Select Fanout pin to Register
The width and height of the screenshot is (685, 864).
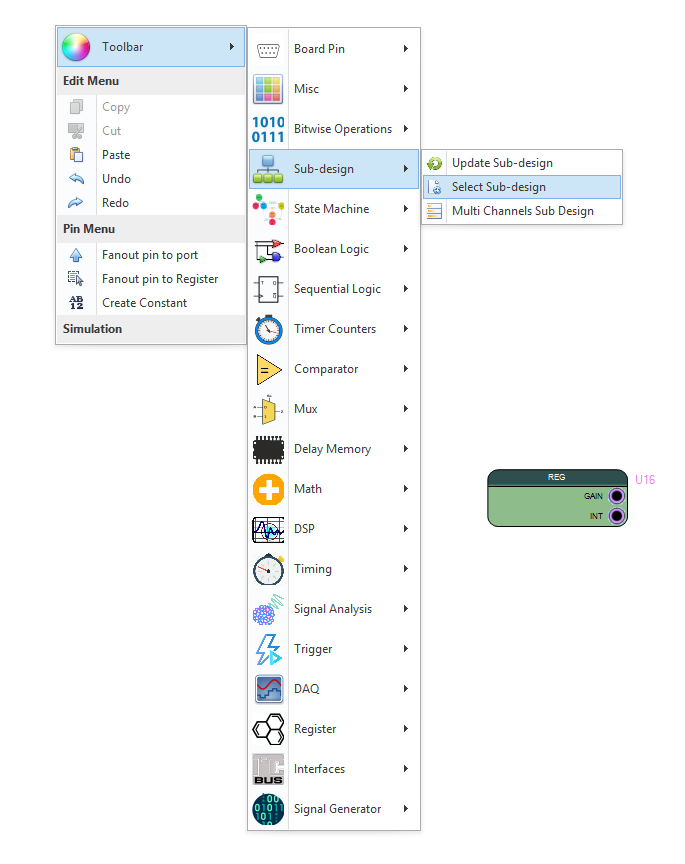tap(151, 279)
